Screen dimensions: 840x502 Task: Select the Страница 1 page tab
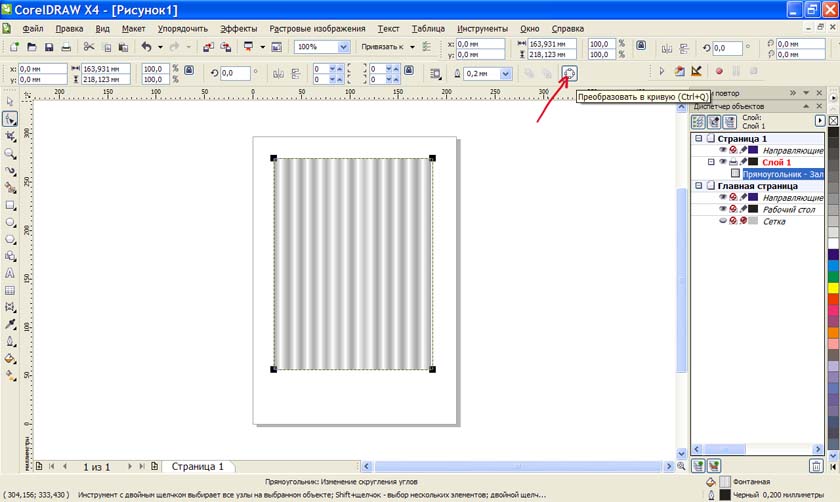point(198,466)
